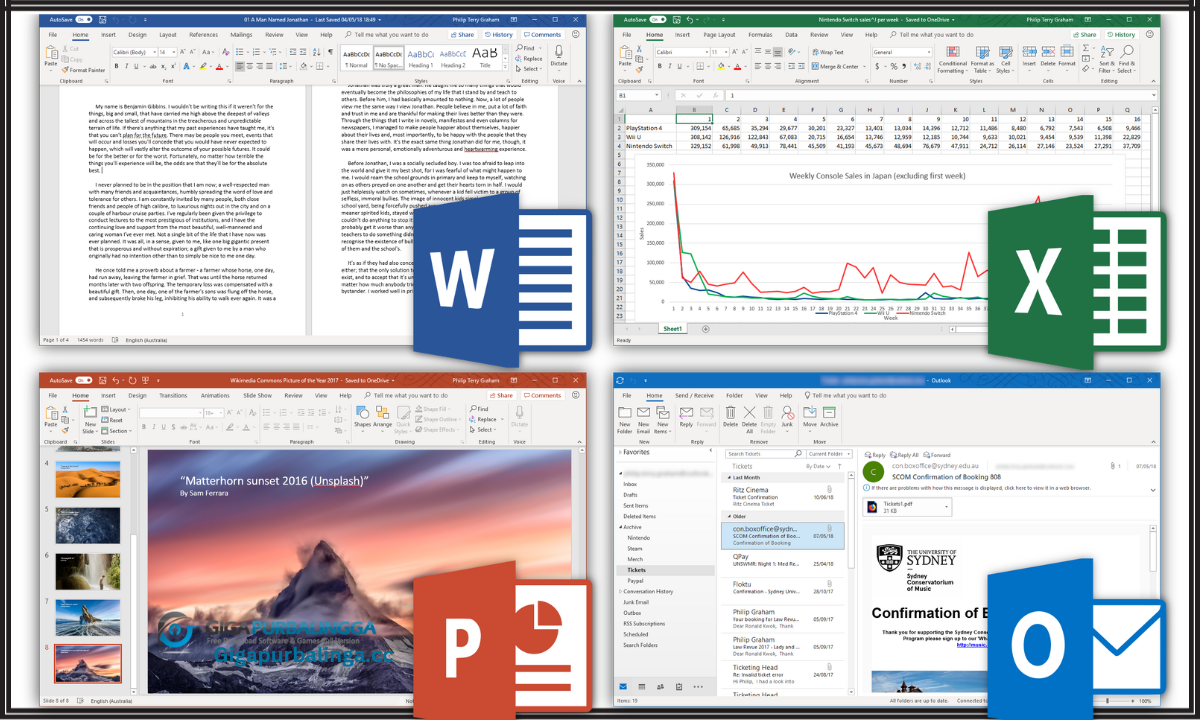Click Comments button in PowerPoint
This screenshot has height=720, width=1200.
pyautogui.click(x=542, y=395)
